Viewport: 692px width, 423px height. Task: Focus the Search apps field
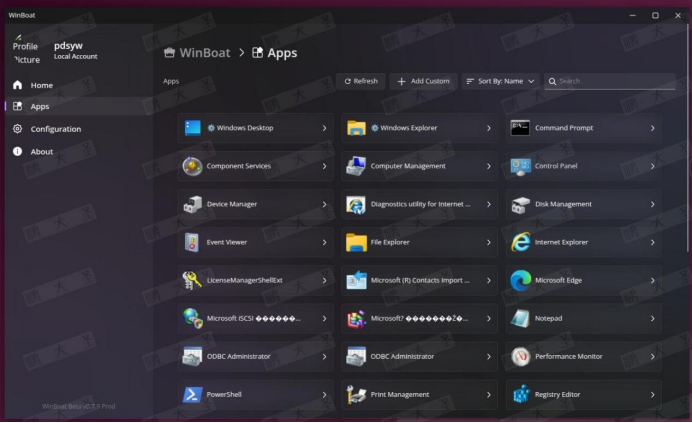point(614,81)
